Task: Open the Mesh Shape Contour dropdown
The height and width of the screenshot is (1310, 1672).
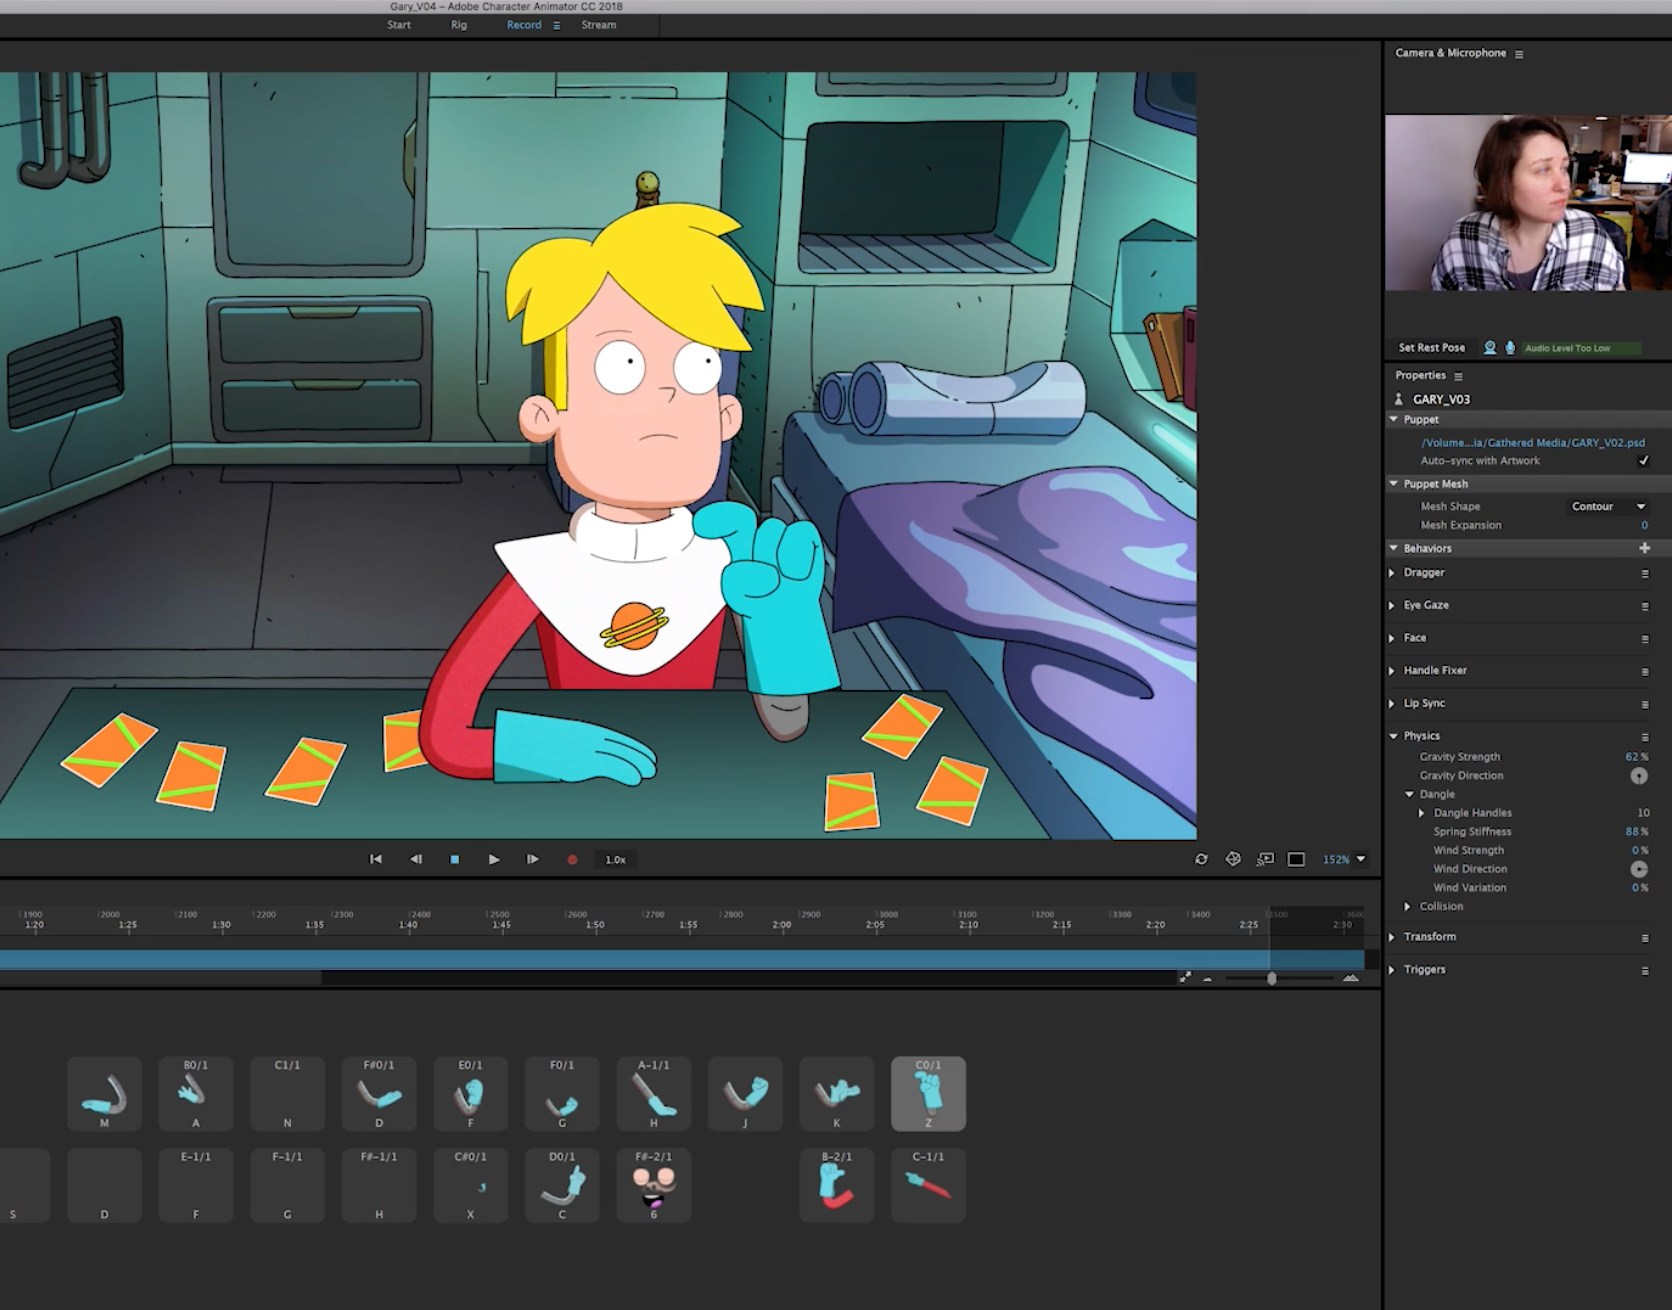Action: pyautogui.click(x=1608, y=506)
